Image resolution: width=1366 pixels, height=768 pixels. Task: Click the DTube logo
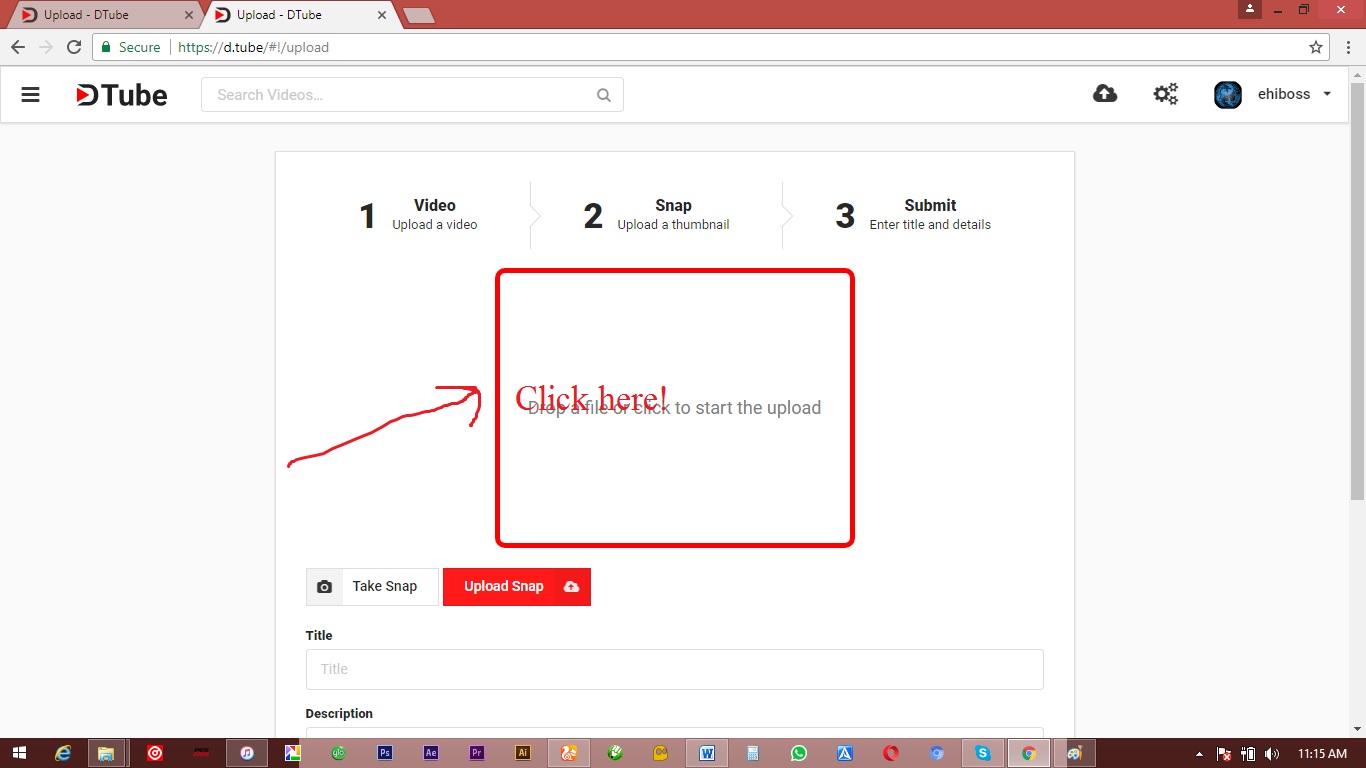coord(120,94)
